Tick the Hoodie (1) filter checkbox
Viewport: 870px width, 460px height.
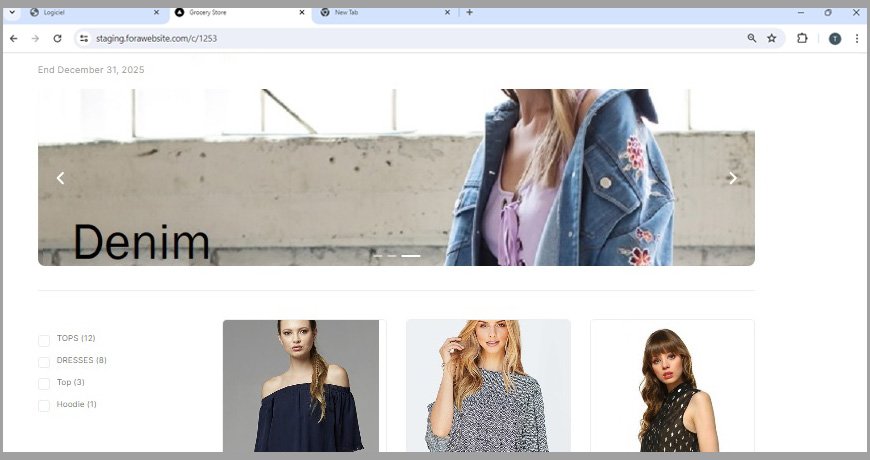coord(44,406)
